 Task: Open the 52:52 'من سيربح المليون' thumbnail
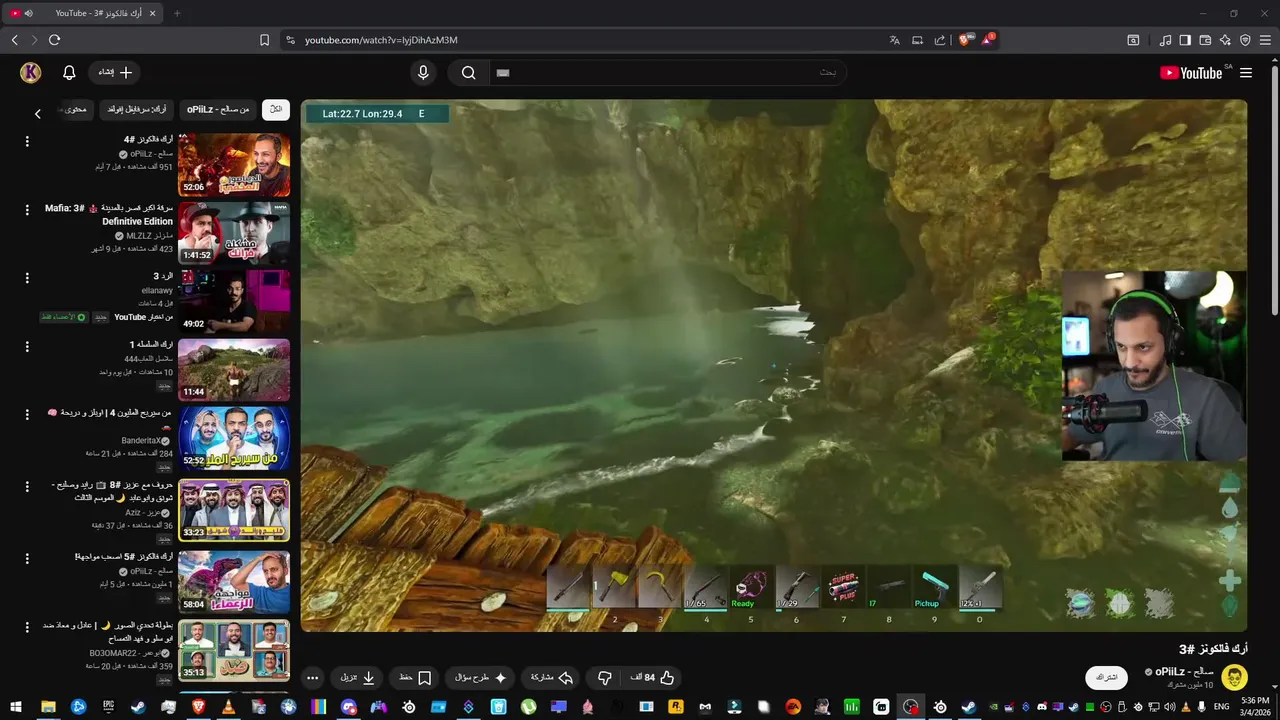coord(234,438)
